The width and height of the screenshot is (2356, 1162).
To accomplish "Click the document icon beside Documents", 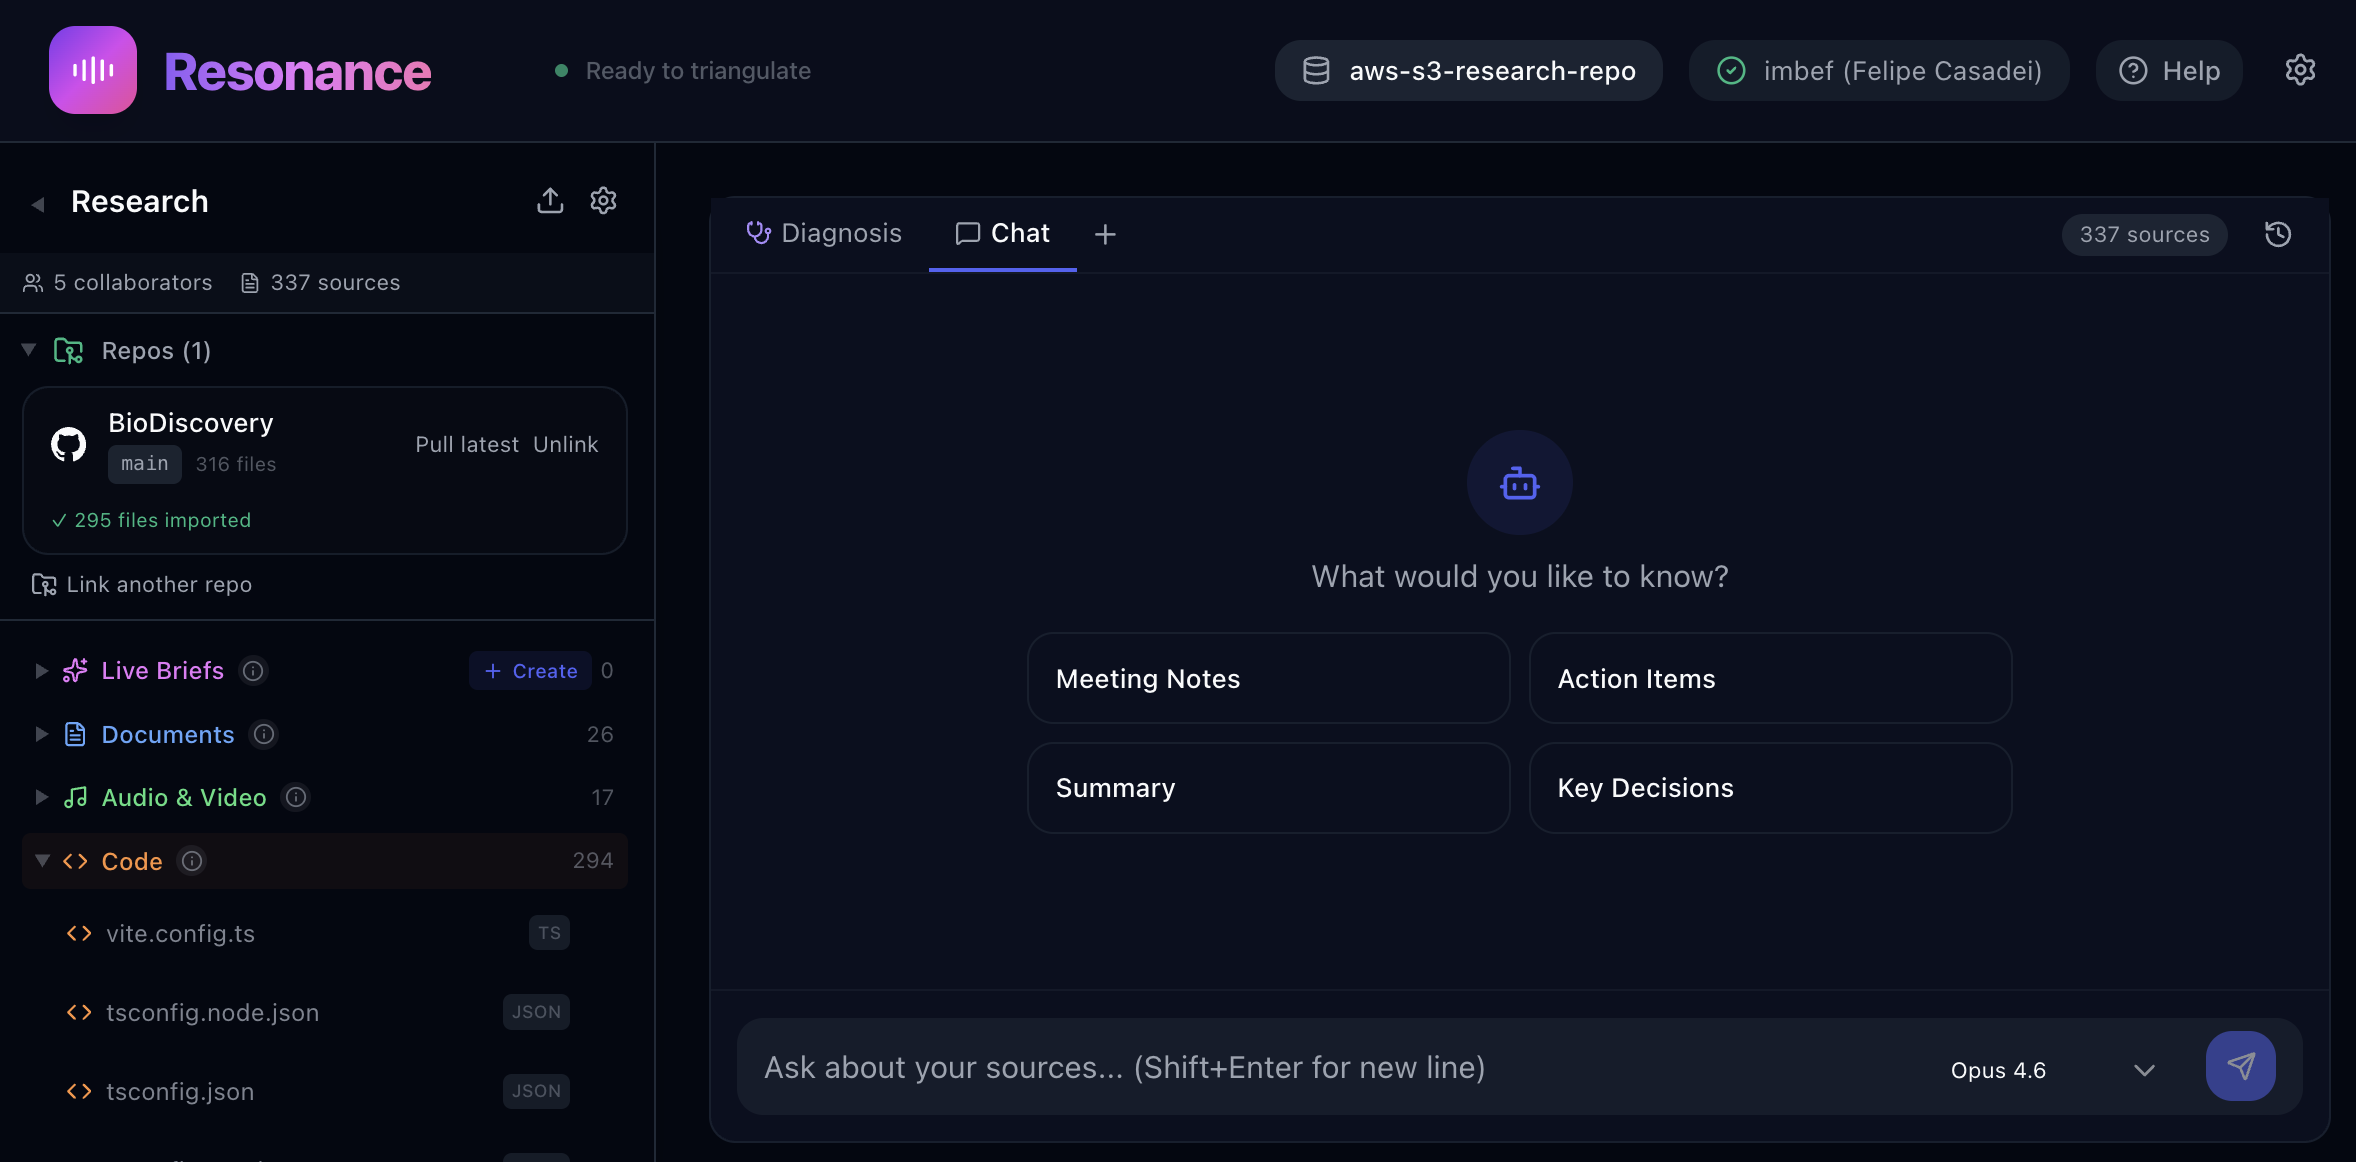I will (x=75, y=735).
